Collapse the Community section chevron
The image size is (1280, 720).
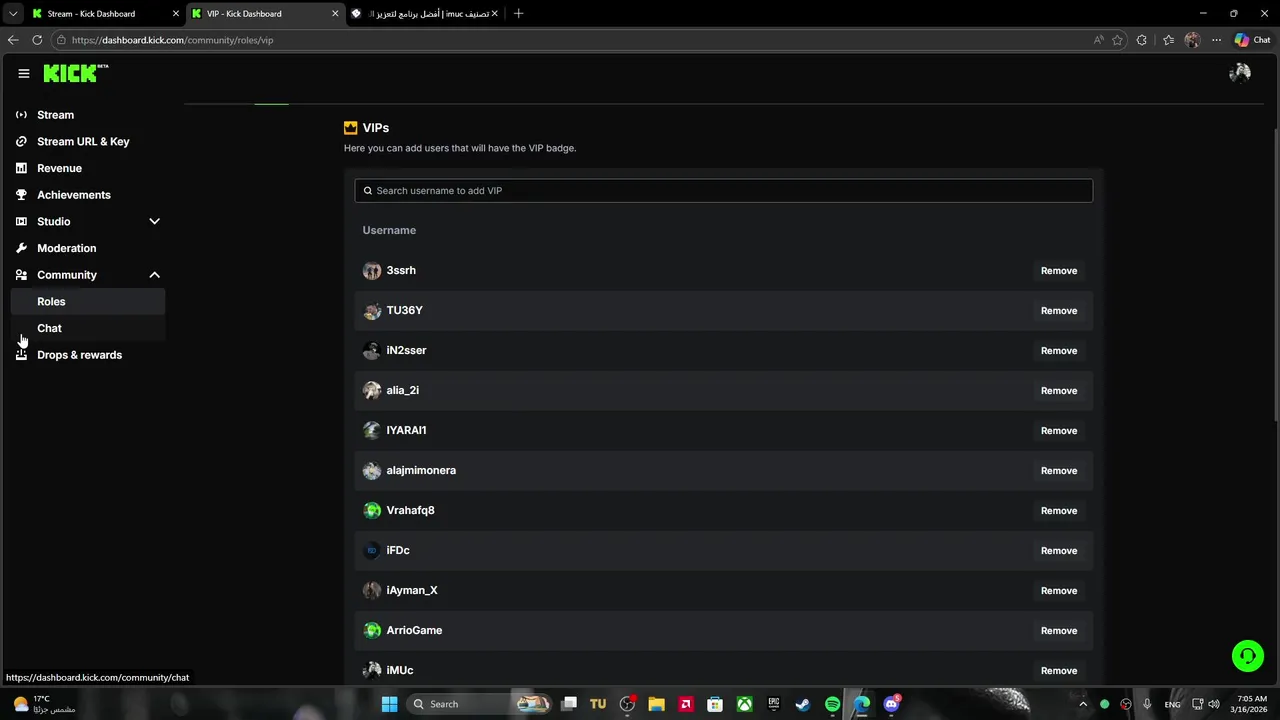pos(154,275)
